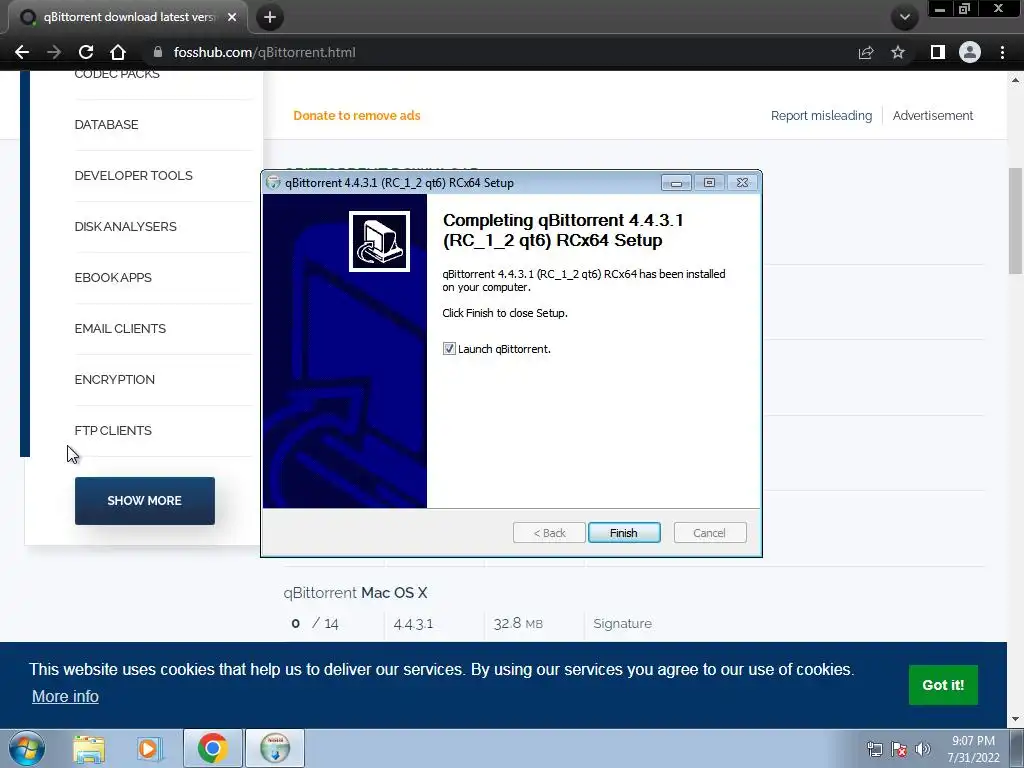Click Report misleading link

tap(821, 116)
